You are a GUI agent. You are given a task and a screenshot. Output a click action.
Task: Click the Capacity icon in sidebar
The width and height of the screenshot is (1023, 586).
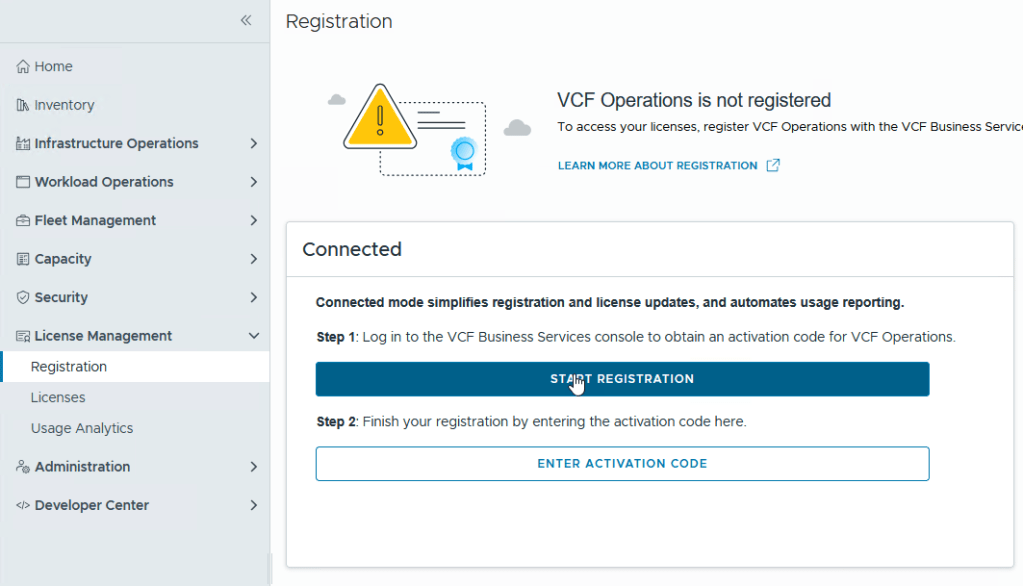click(23, 259)
